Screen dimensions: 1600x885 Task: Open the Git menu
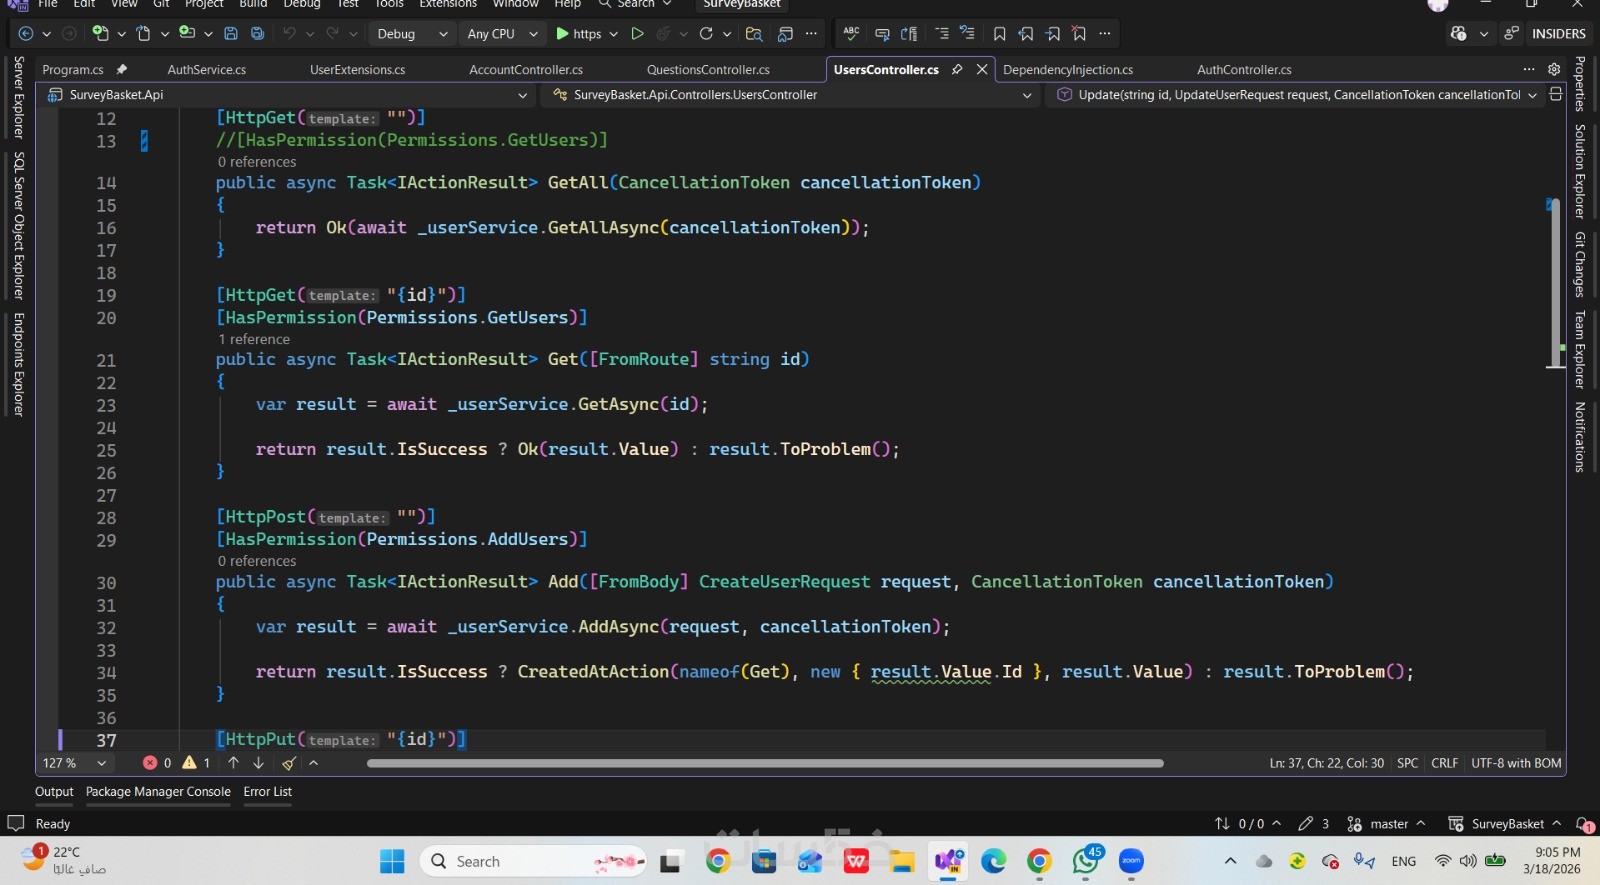[x=161, y=4]
